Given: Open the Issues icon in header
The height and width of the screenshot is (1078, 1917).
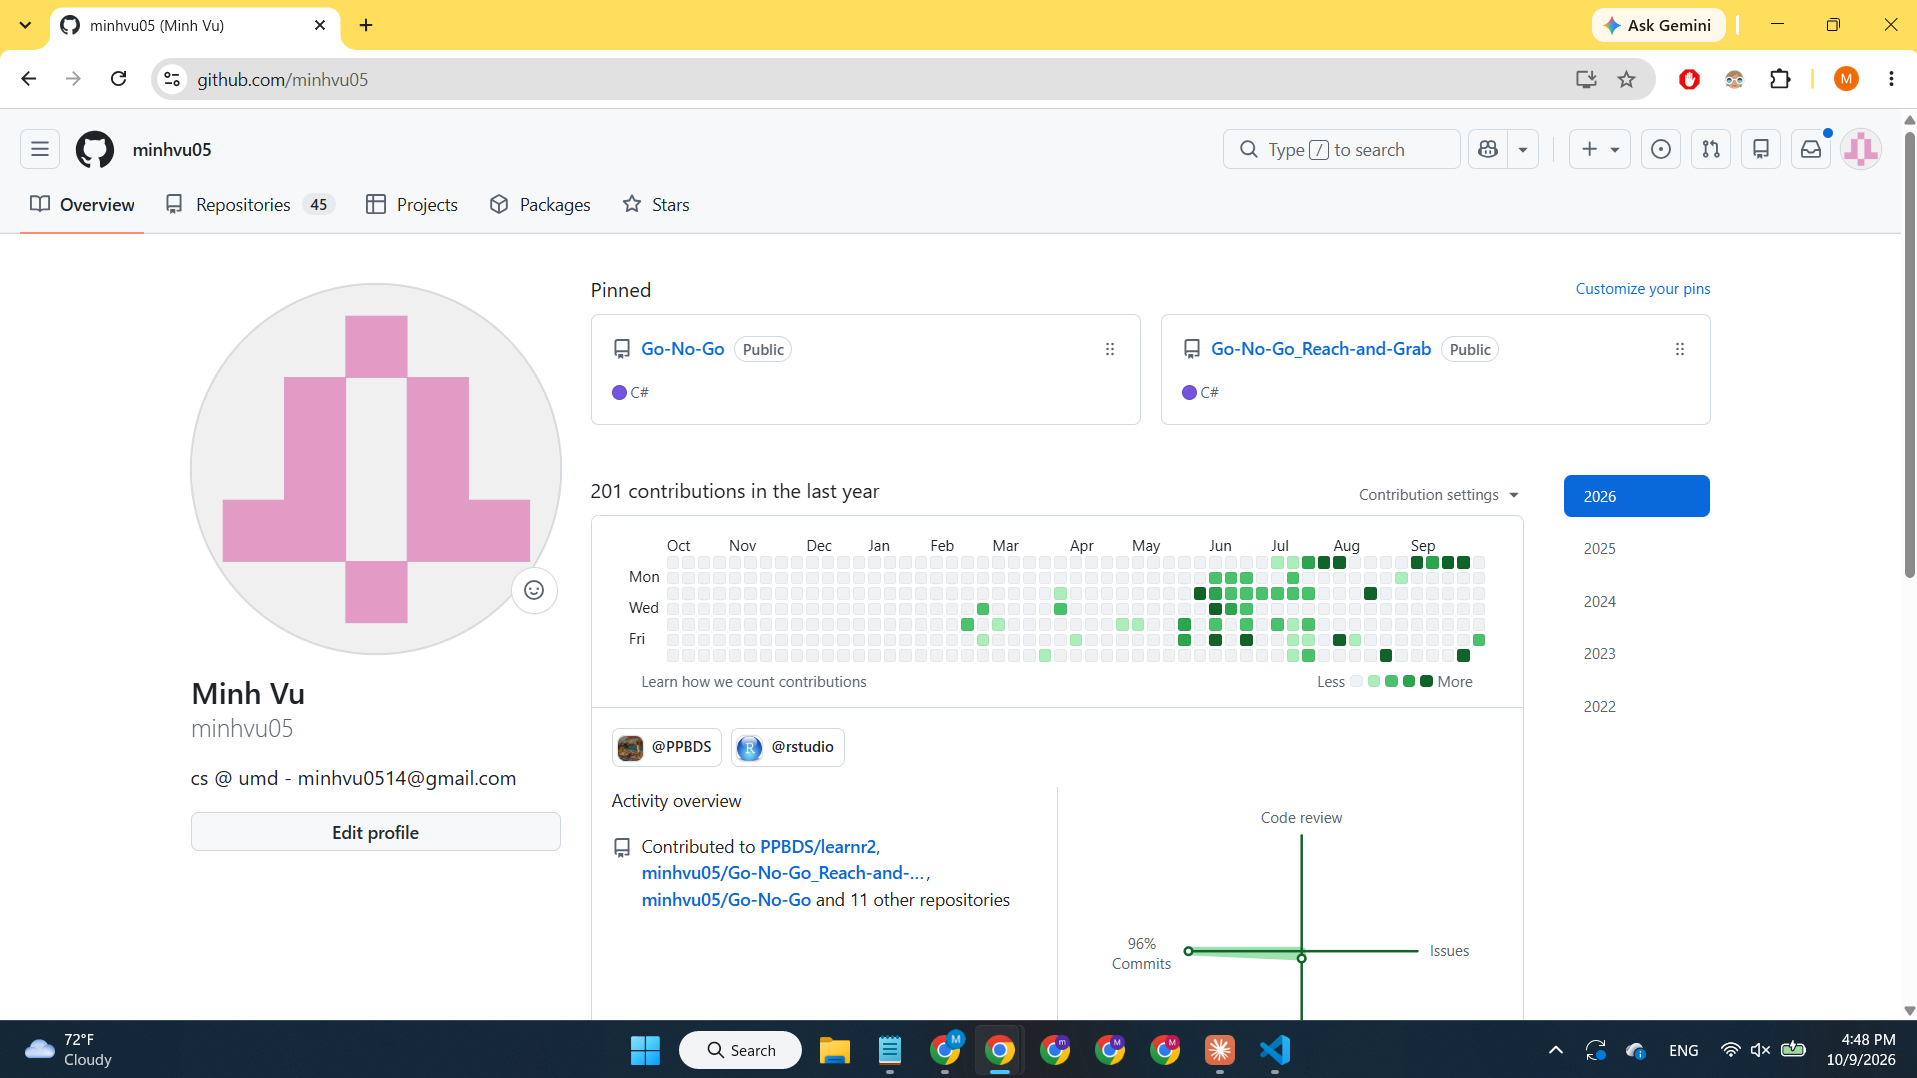Looking at the screenshot, I should tap(1661, 149).
